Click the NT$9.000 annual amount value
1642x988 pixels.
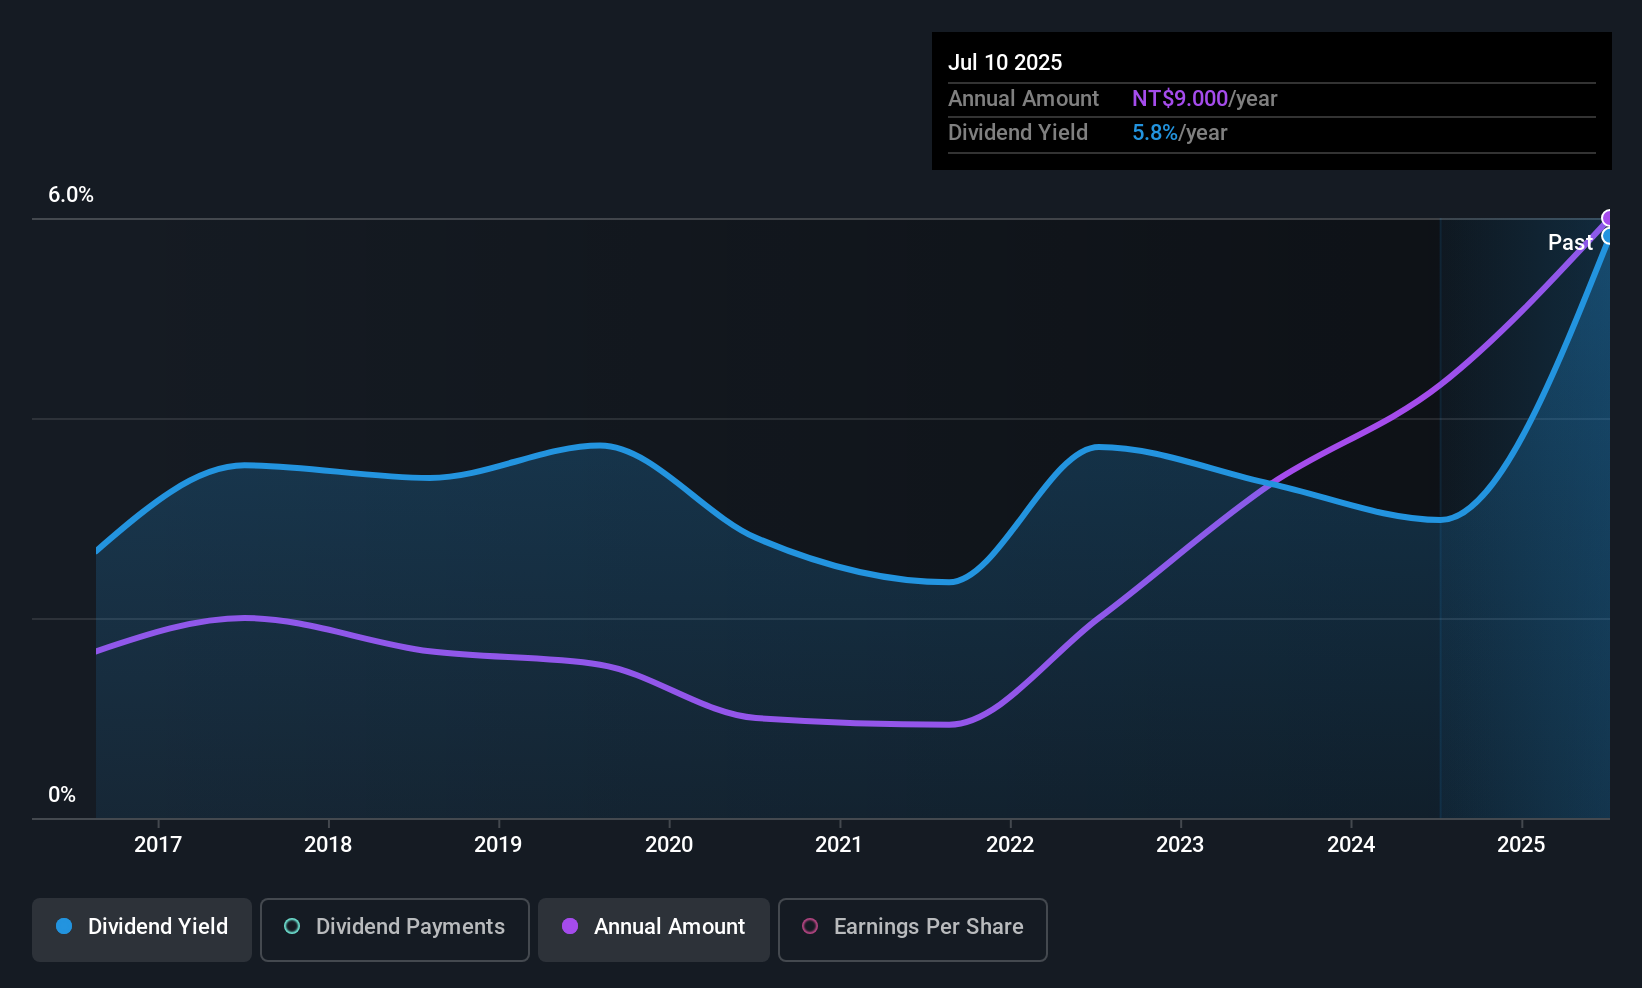1180,98
